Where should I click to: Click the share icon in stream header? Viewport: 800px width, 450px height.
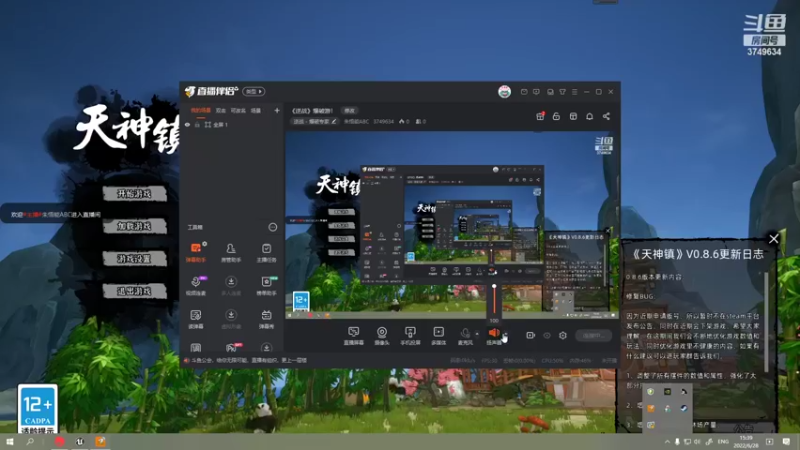point(606,116)
